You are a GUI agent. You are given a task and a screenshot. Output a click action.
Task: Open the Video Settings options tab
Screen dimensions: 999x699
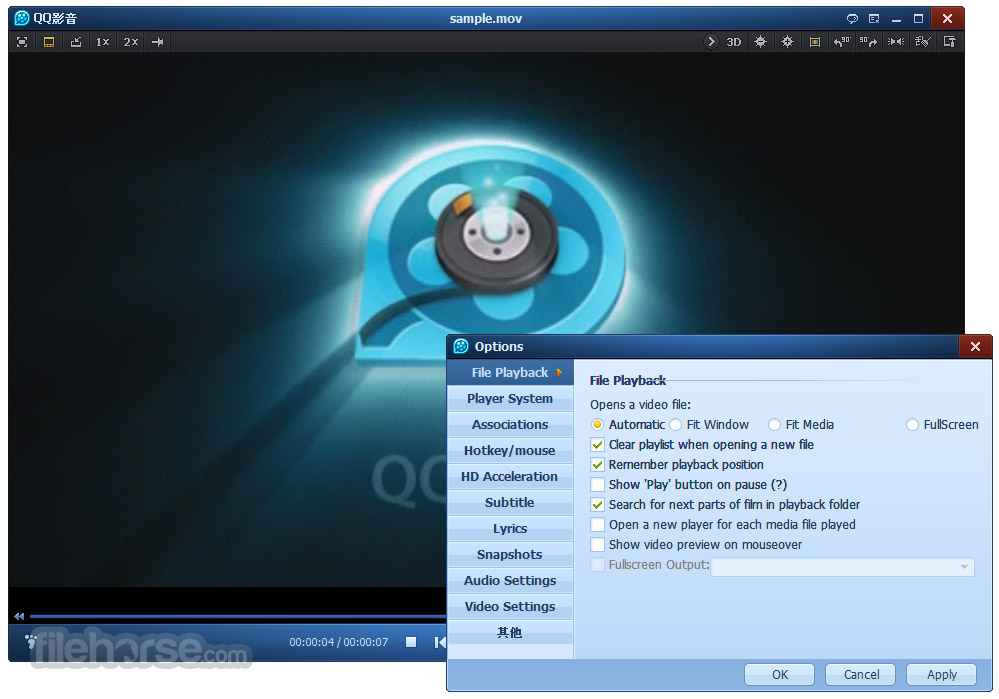[x=510, y=607]
